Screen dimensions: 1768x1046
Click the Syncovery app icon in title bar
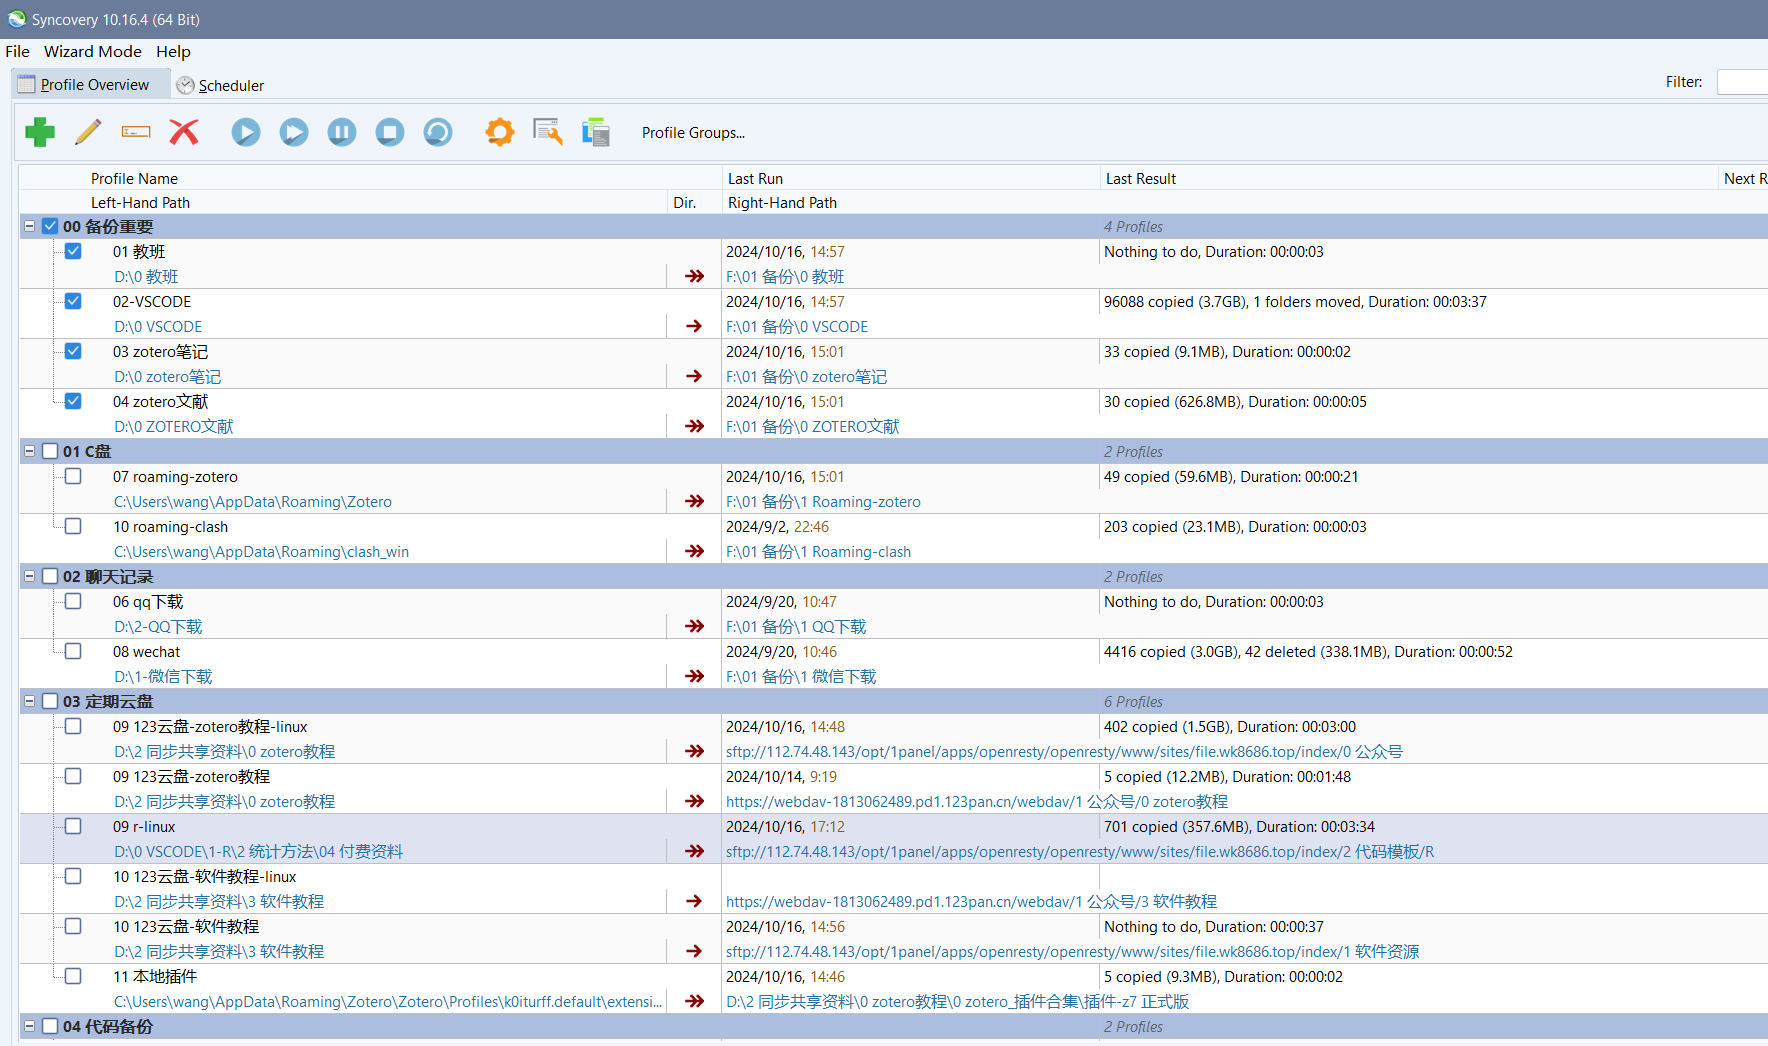(17, 19)
